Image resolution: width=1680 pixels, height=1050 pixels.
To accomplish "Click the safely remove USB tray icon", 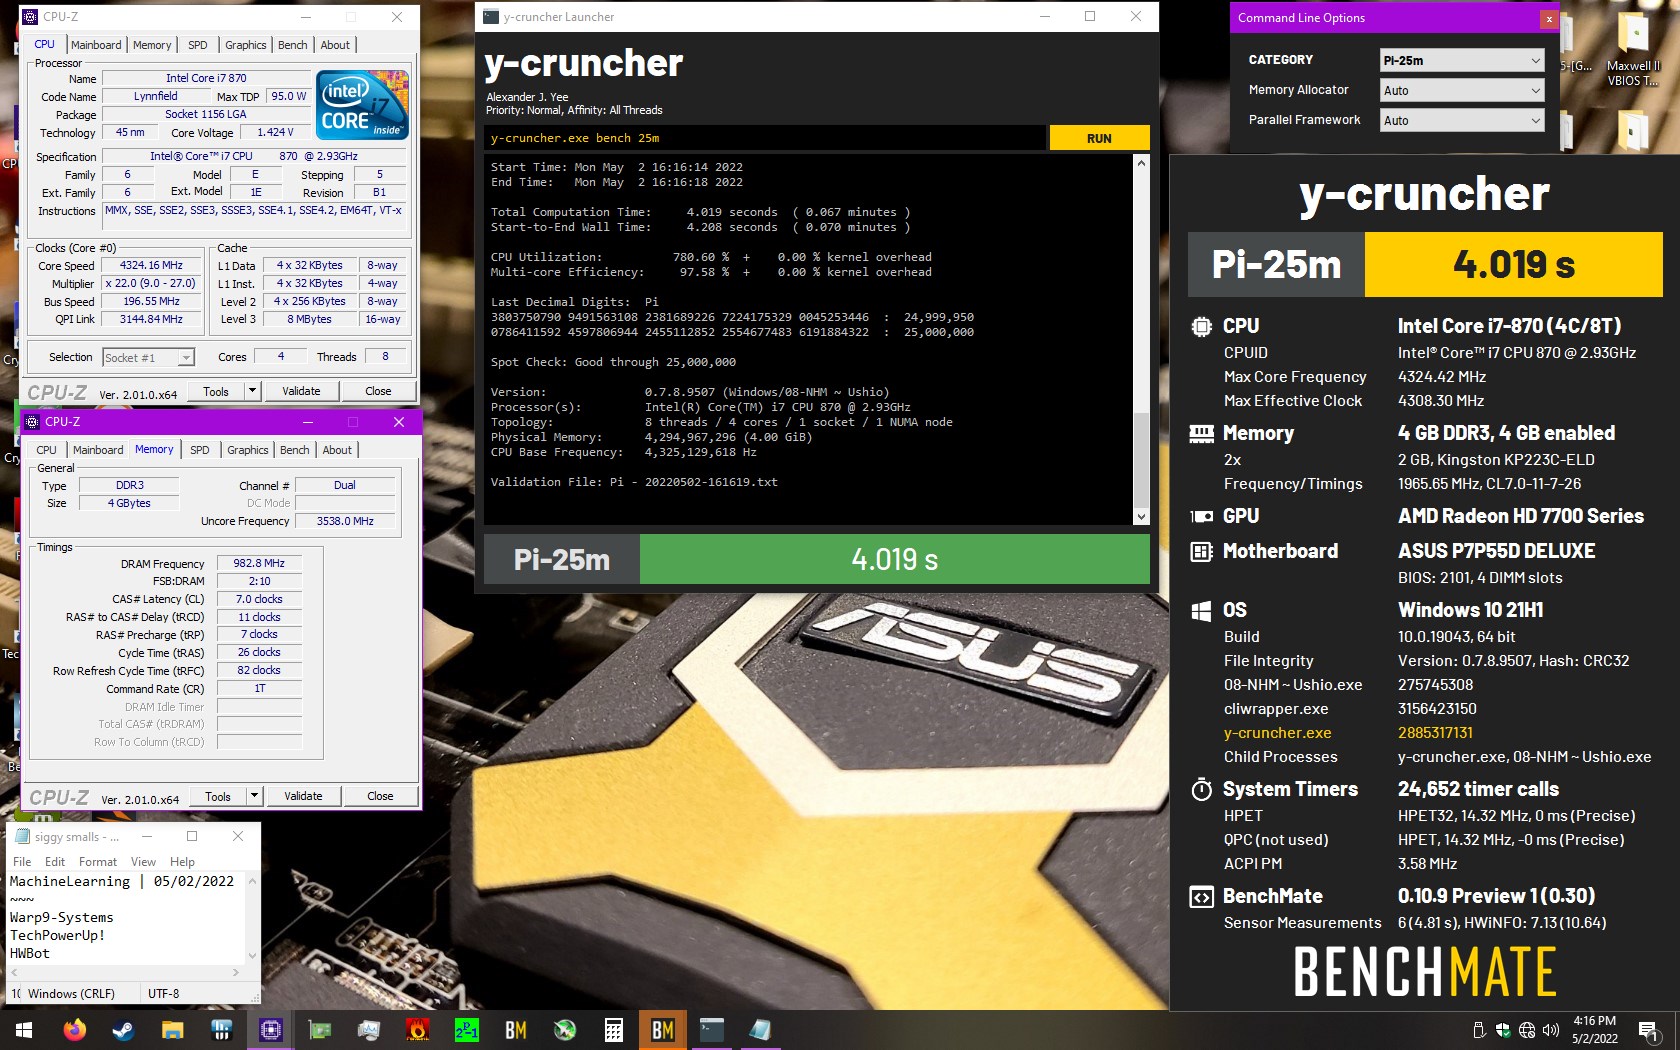I will pyautogui.click(x=1480, y=1030).
